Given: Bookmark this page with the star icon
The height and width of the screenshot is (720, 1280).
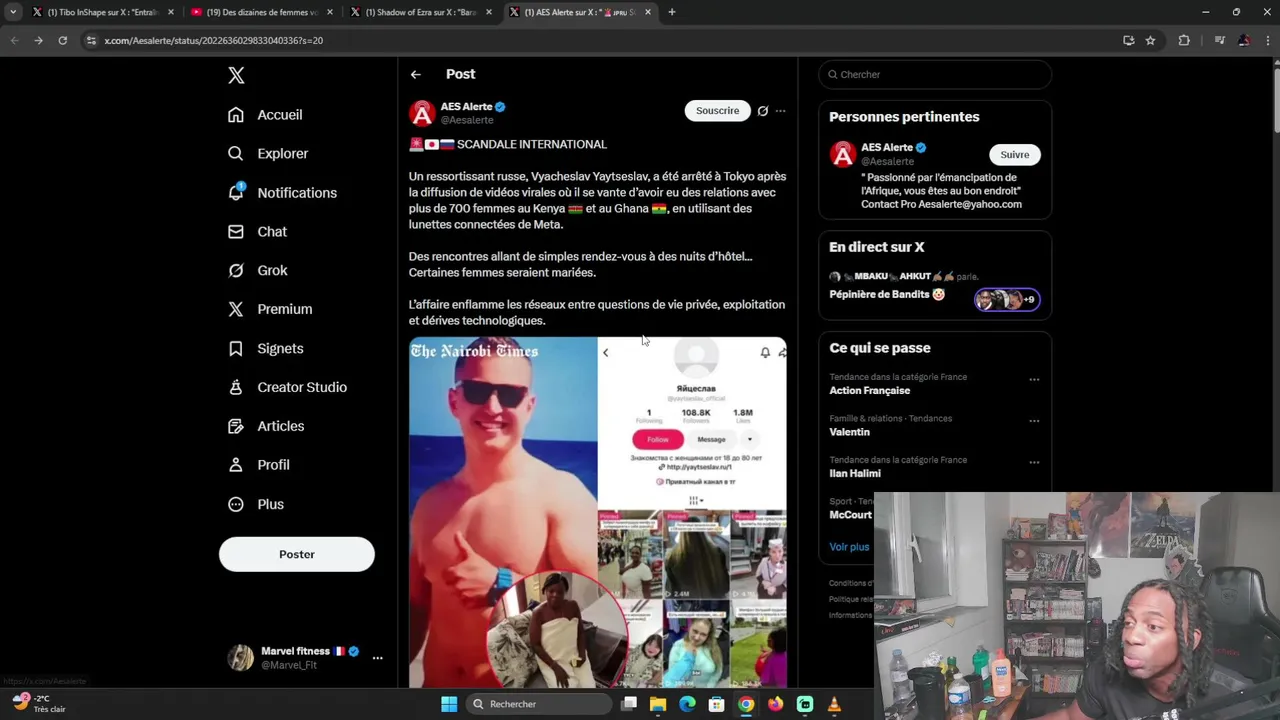Looking at the screenshot, I should [x=1151, y=40].
